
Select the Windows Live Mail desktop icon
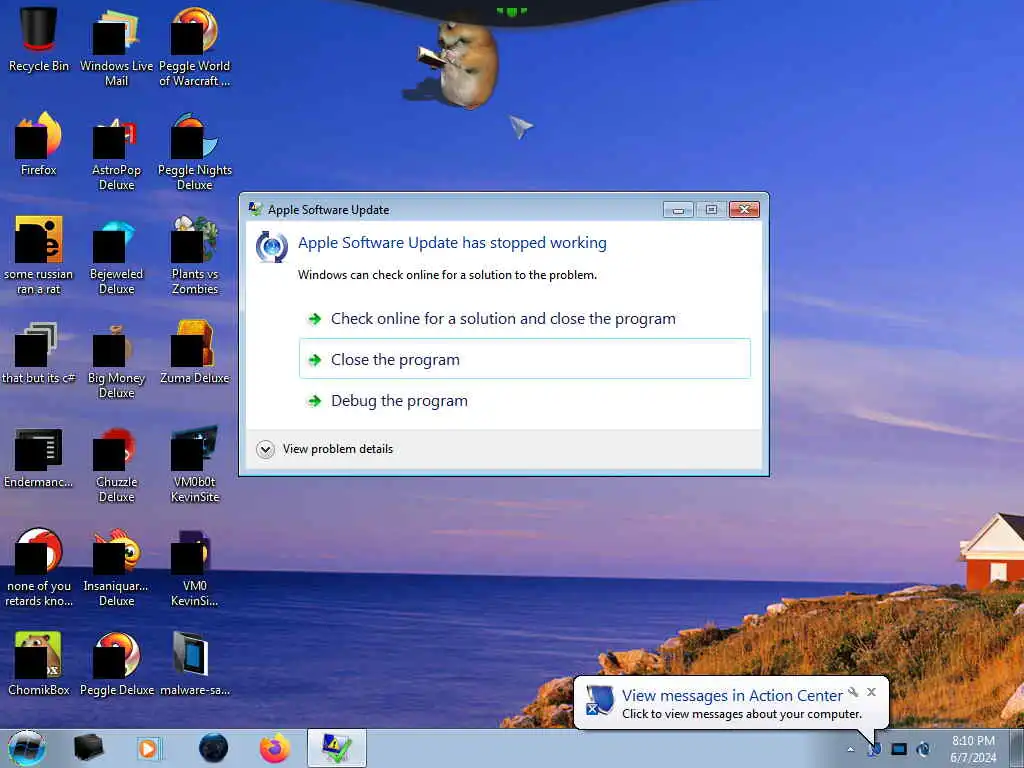pos(116,47)
